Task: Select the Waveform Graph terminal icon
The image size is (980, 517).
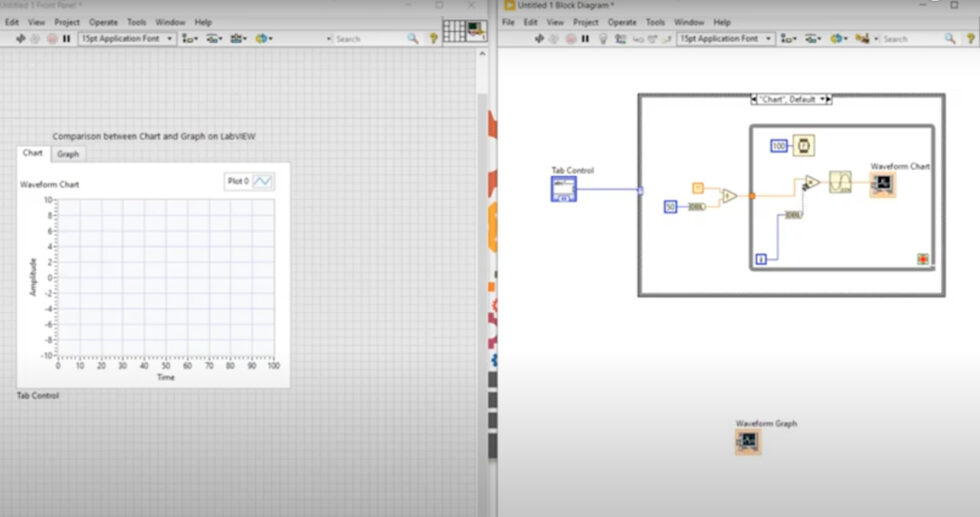Action: point(748,441)
